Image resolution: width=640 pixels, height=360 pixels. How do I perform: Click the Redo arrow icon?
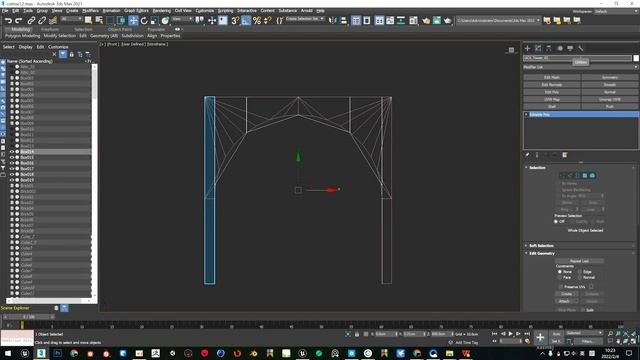[x=19, y=20]
